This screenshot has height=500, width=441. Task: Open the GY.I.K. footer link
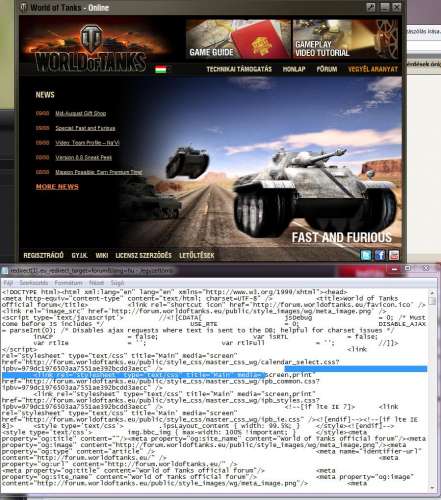pos(79,255)
